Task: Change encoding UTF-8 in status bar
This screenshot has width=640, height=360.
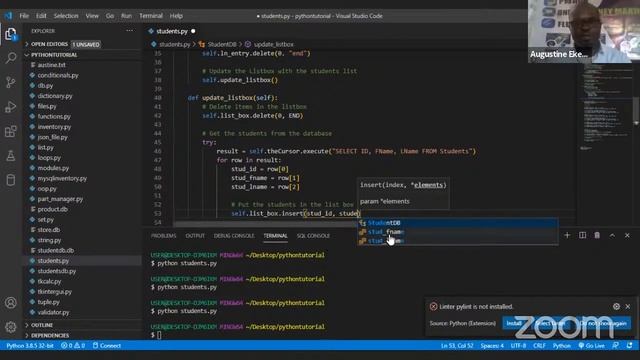Action: point(518,346)
